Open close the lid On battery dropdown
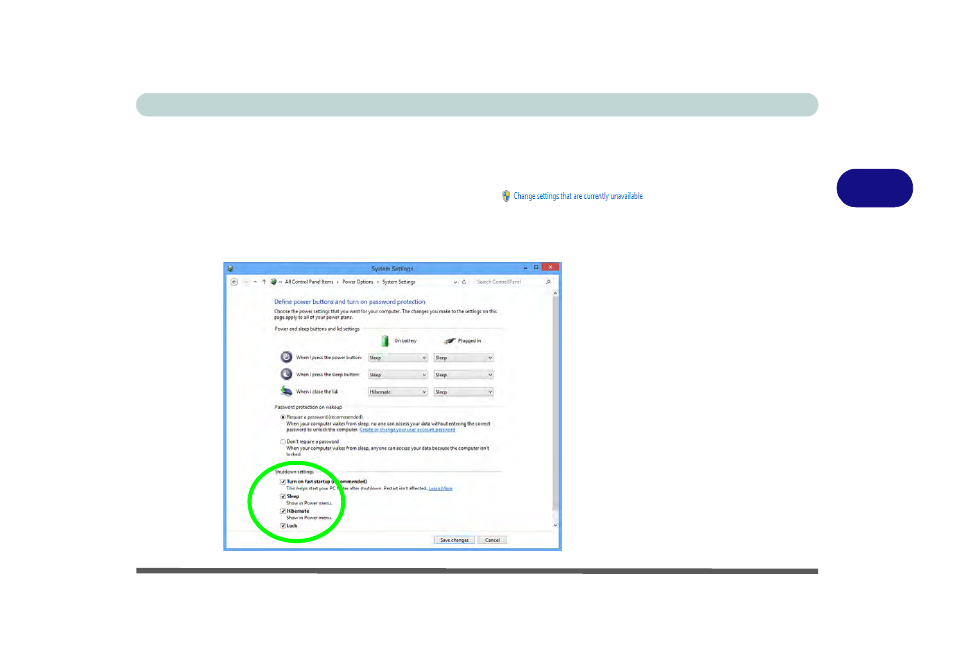Screen dimensions: 954x672 397,392
